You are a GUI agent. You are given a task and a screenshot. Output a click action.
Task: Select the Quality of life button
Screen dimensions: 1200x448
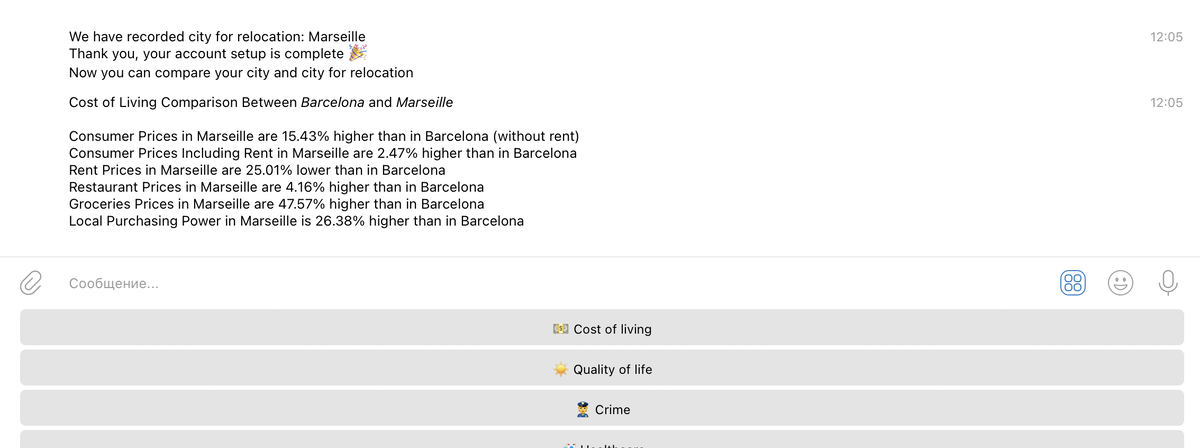(x=602, y=369)
